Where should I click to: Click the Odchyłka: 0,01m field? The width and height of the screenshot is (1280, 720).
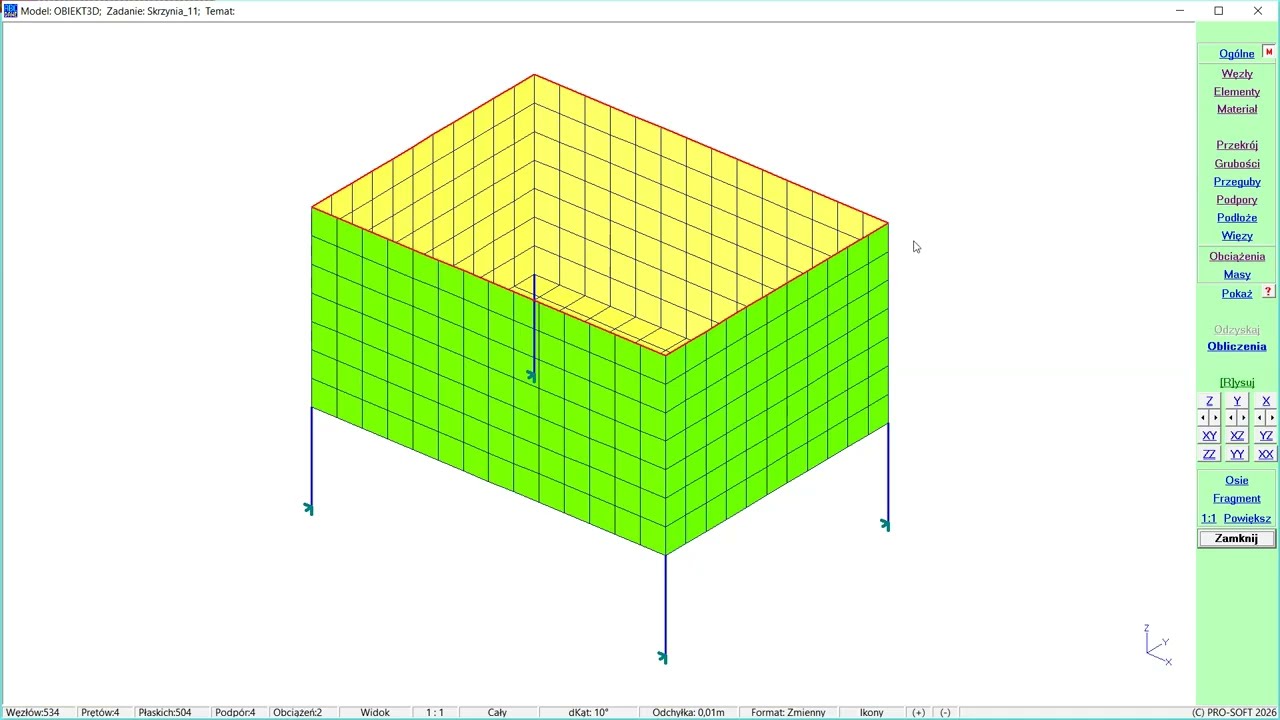click(x=688, y=712)
